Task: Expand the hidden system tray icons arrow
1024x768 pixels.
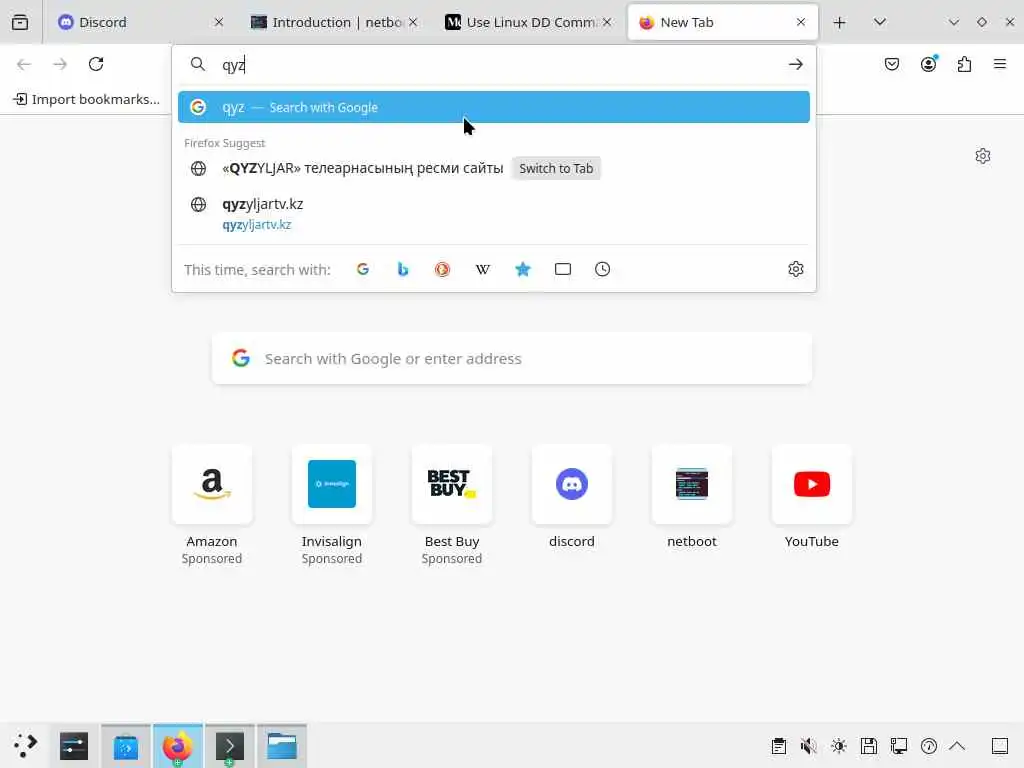Action: click(x=957, y=746)
